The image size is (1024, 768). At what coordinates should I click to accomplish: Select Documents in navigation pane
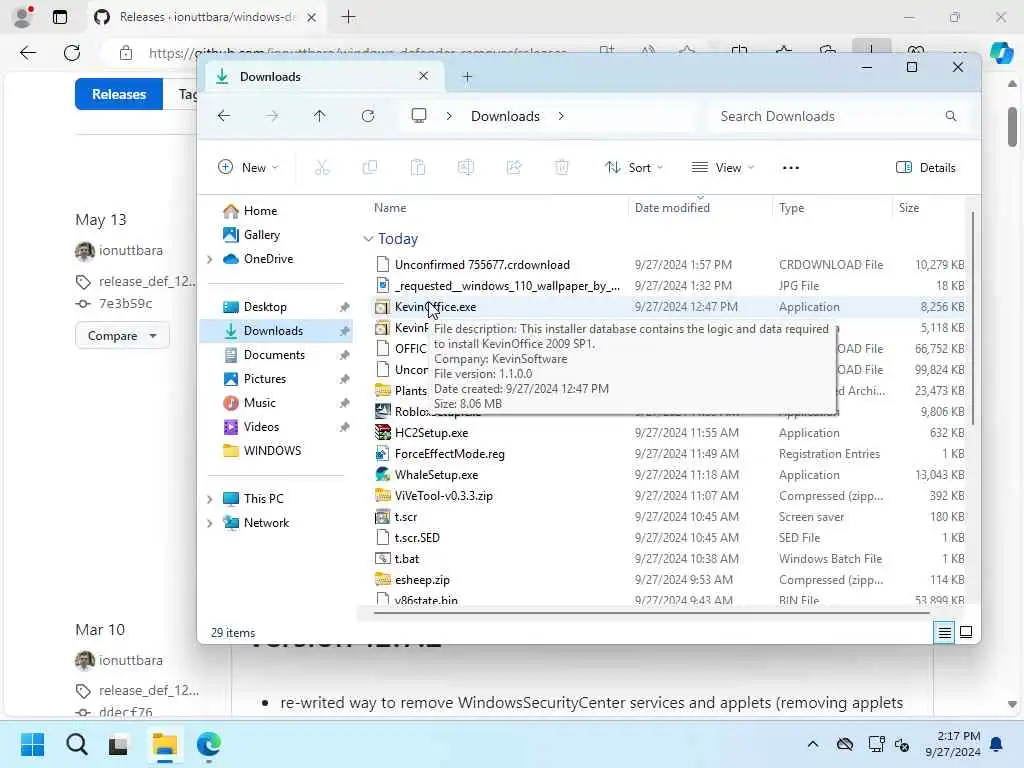[x=274, y=355]
